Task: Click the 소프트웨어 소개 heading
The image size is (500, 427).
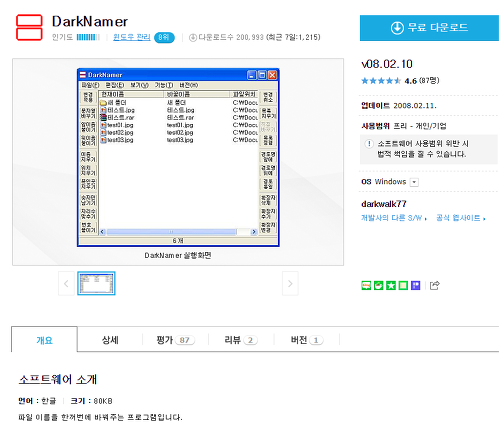Action: pos(58,379)
